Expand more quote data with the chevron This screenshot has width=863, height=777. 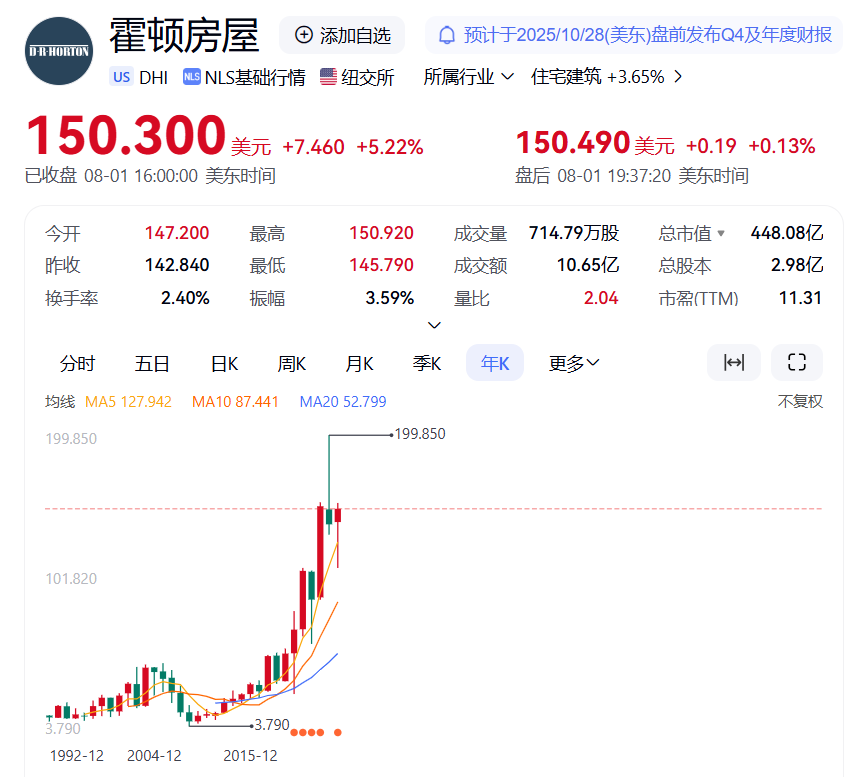[x=434, y=325]
